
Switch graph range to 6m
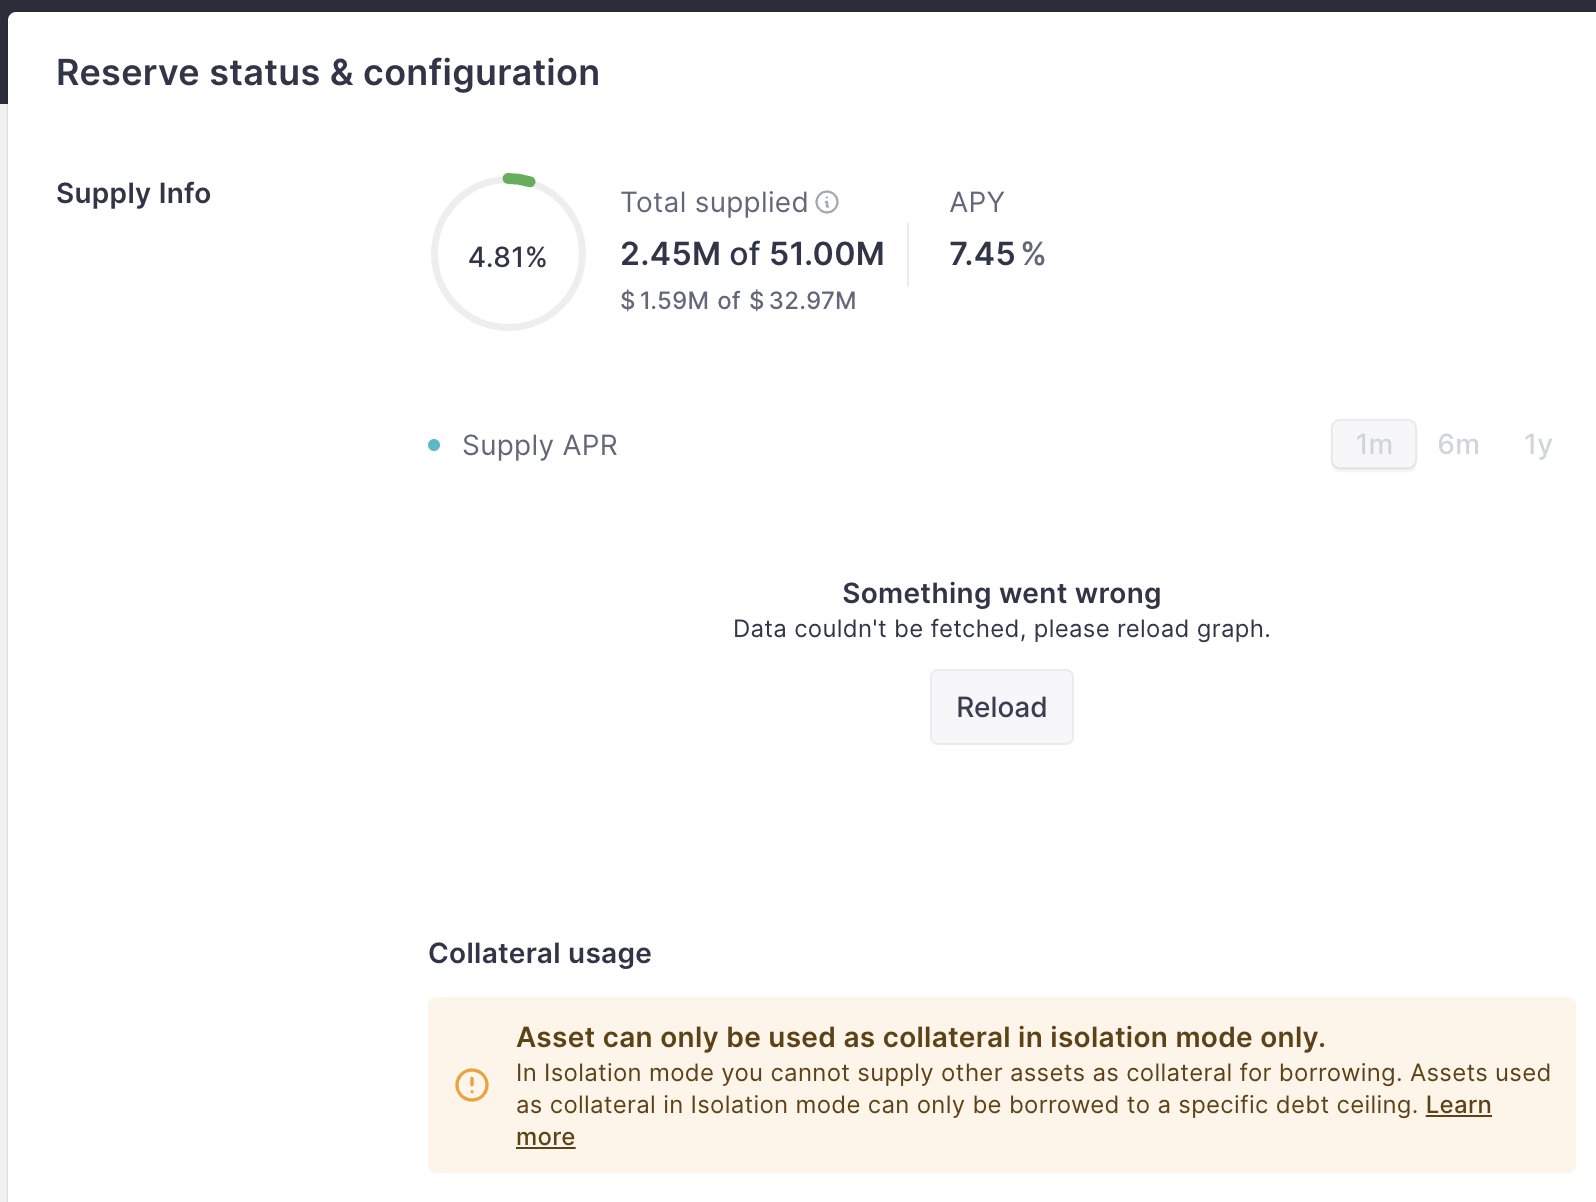pyautogui.click(x=1458, y=444)
